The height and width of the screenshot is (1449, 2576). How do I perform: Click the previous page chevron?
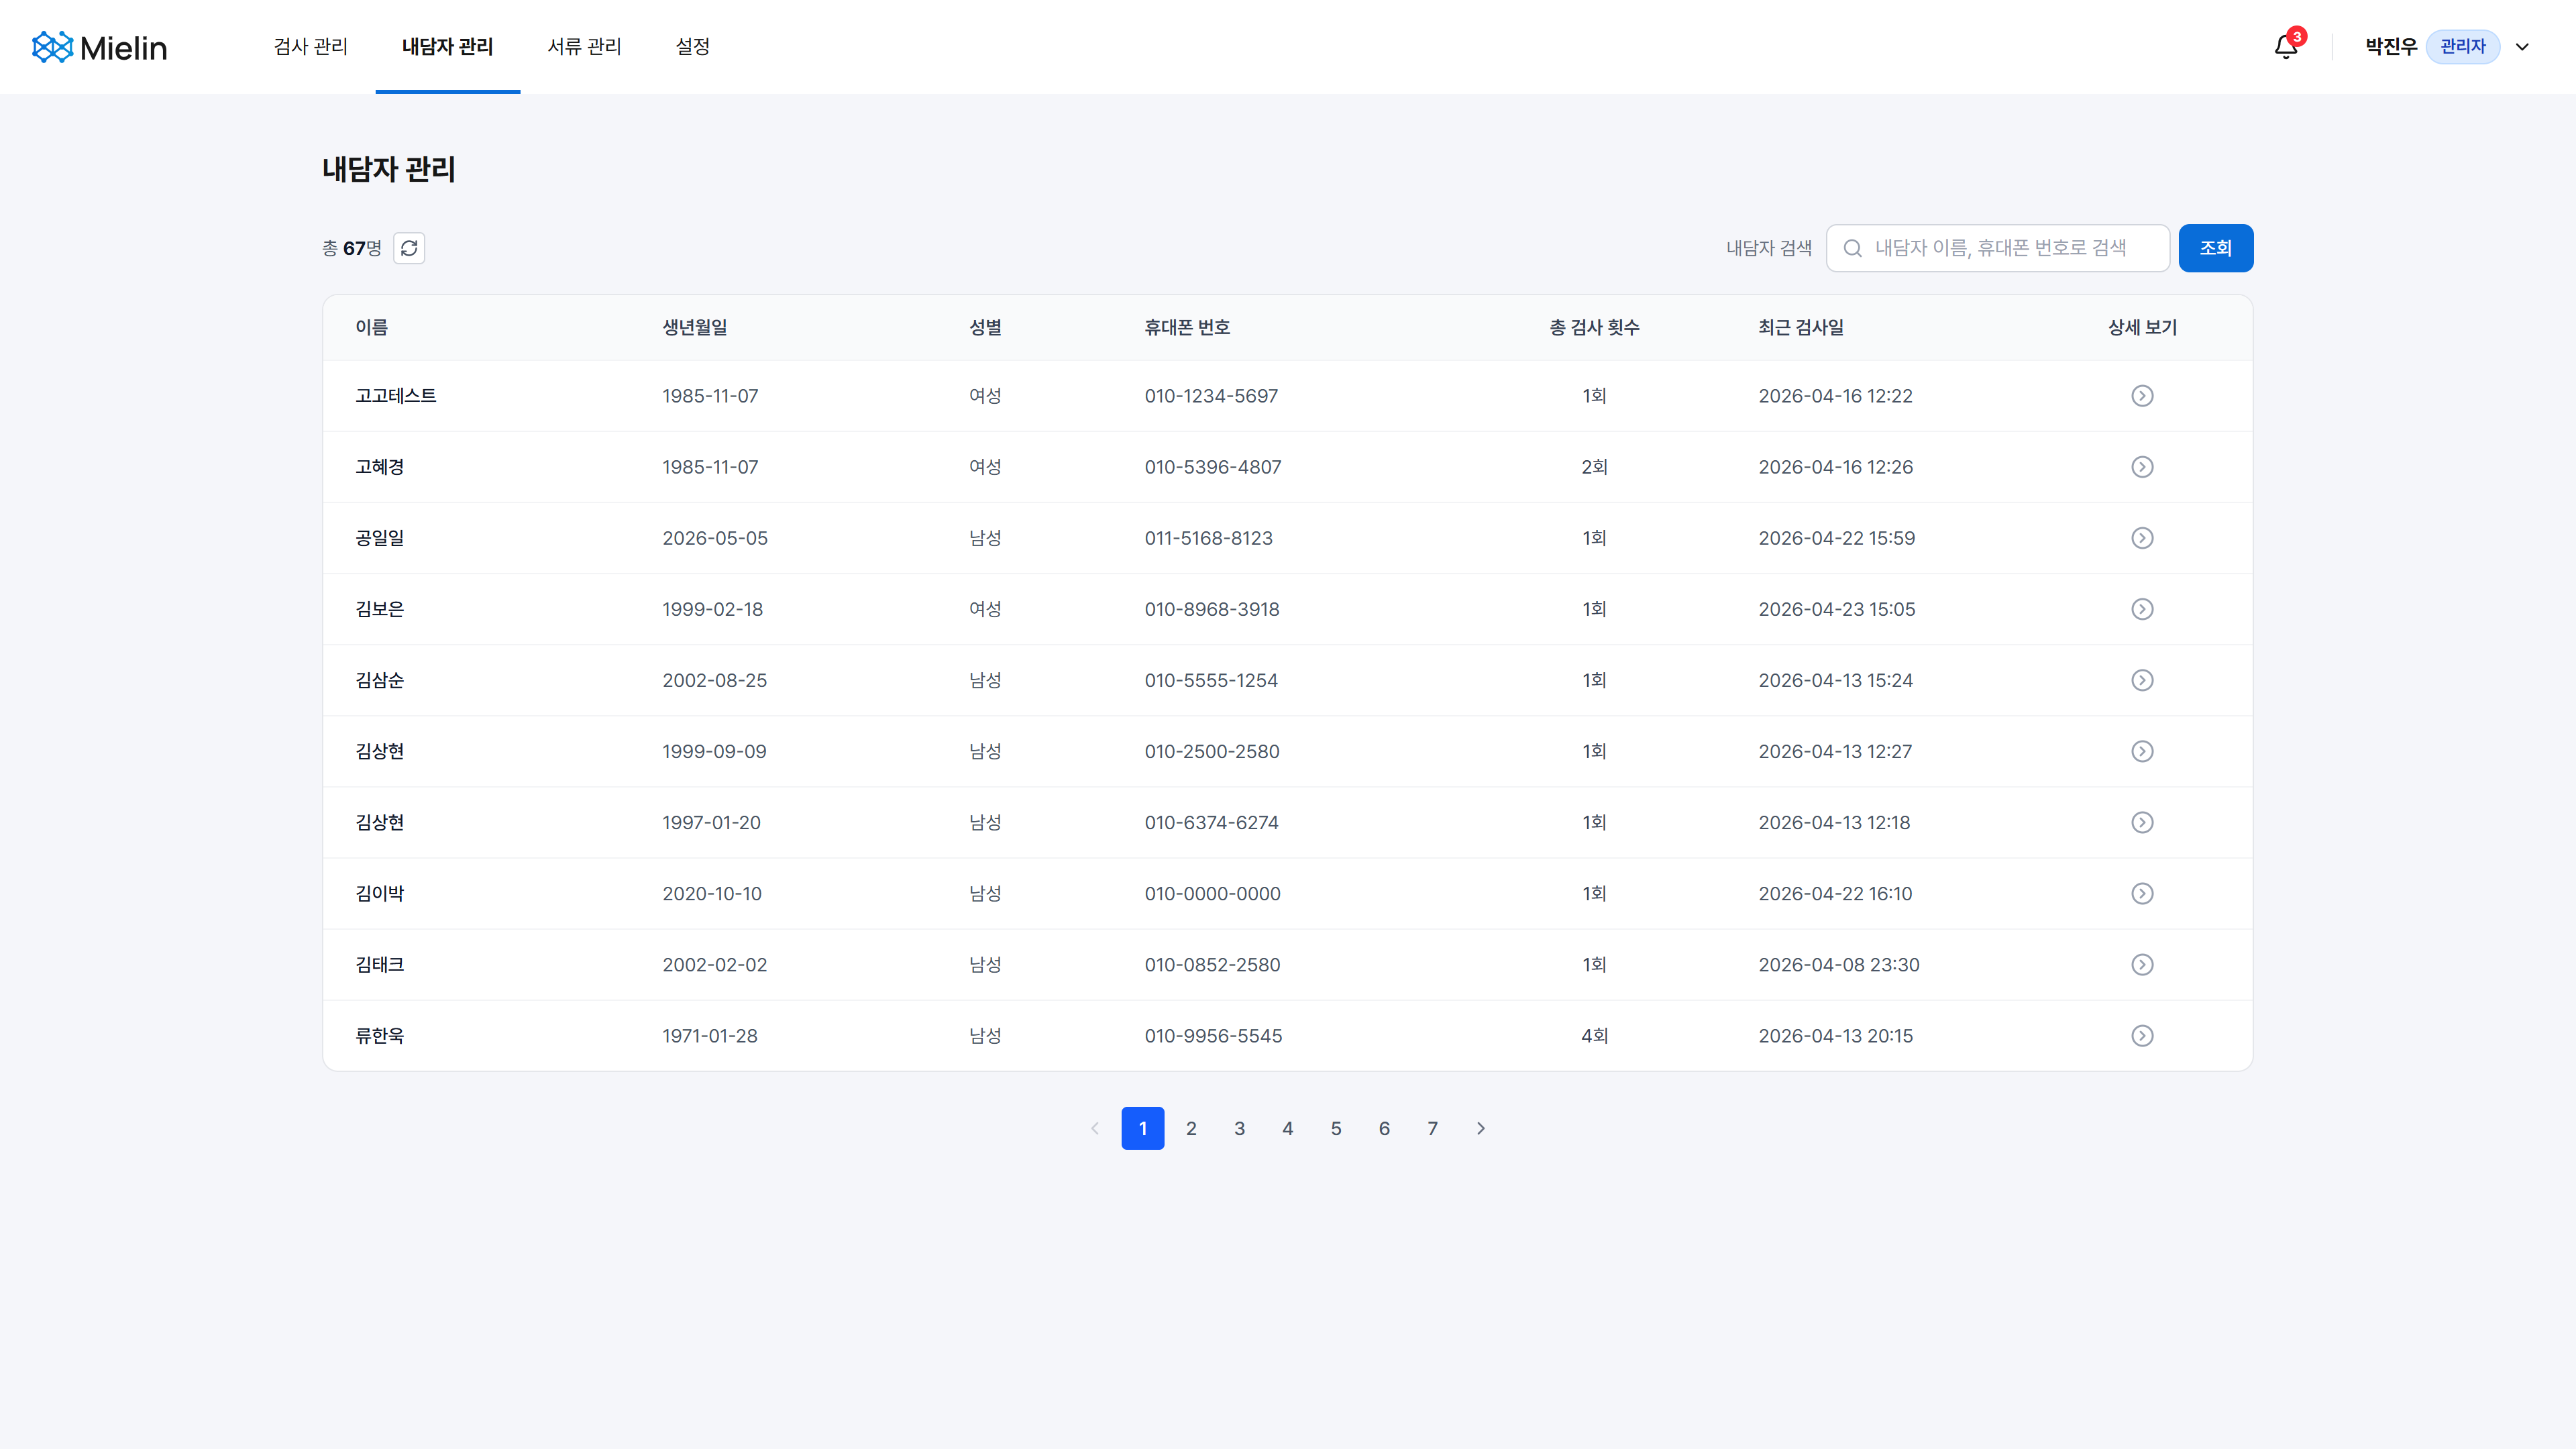pyautogui.click(x=1095, y=1128)
